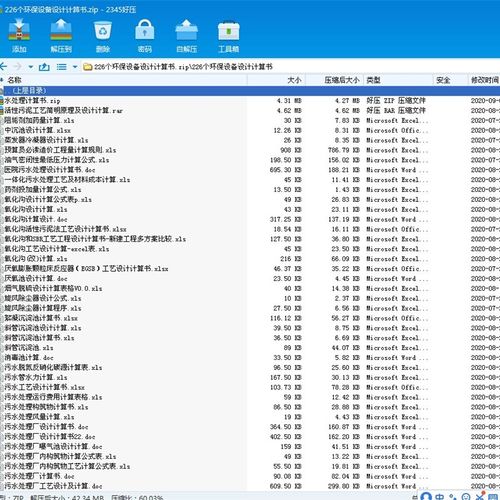This screenshot has height=500, width=500.
Task: Select file 絮凝沉淀池计算书.xlsx
Action: [41, 318]
